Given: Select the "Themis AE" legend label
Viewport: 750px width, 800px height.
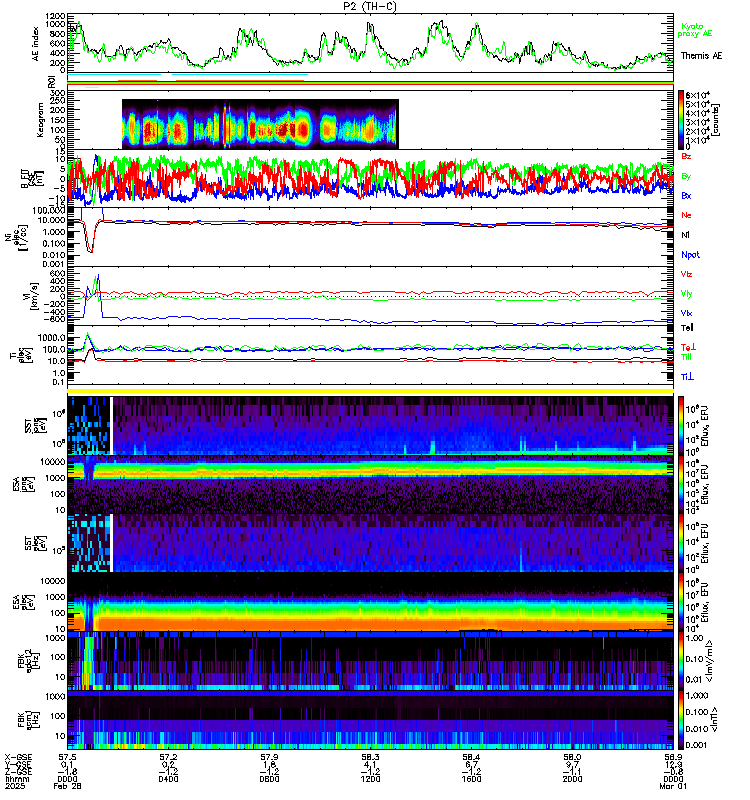Looking at the screenshot, I should 701,56.
